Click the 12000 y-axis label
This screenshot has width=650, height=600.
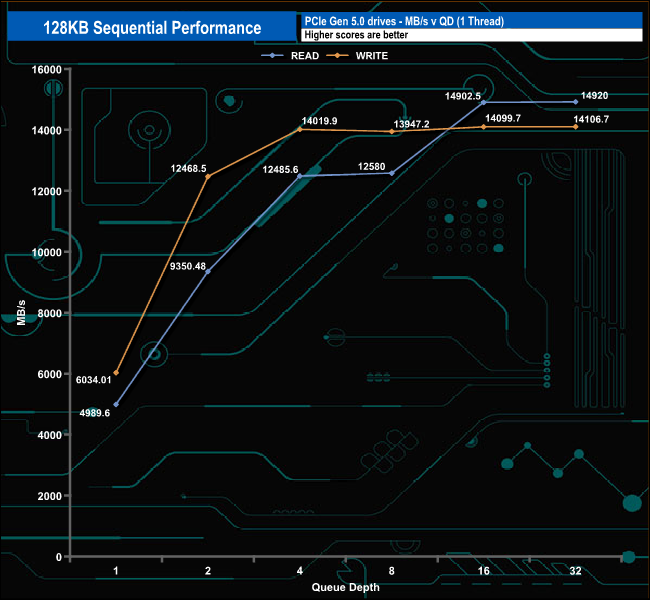(47, 192)
